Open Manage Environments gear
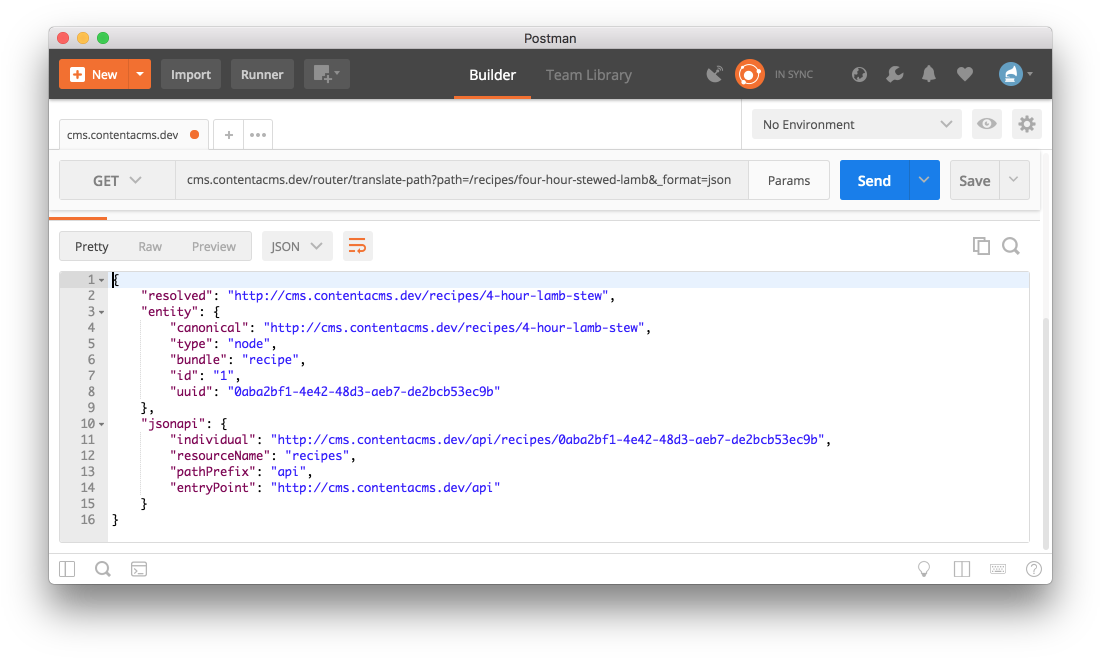Viewport: 1100px width, 658px height. pos(1026,124)
